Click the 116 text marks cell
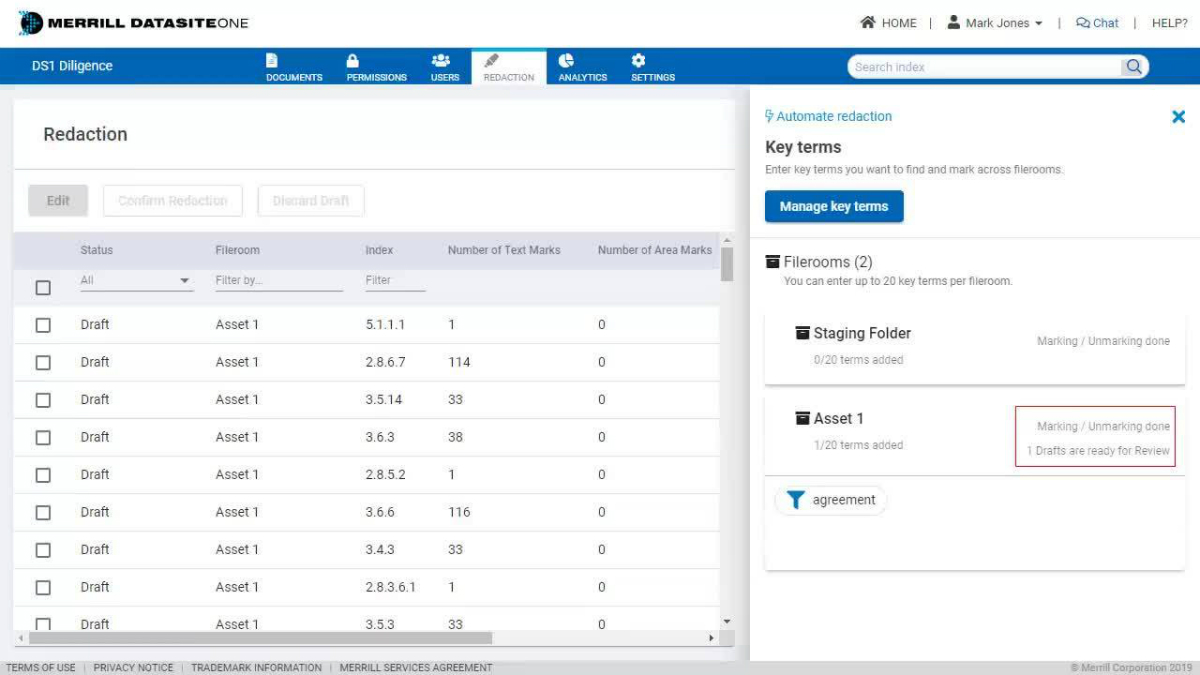1200x675 pixels. point(459,512)
